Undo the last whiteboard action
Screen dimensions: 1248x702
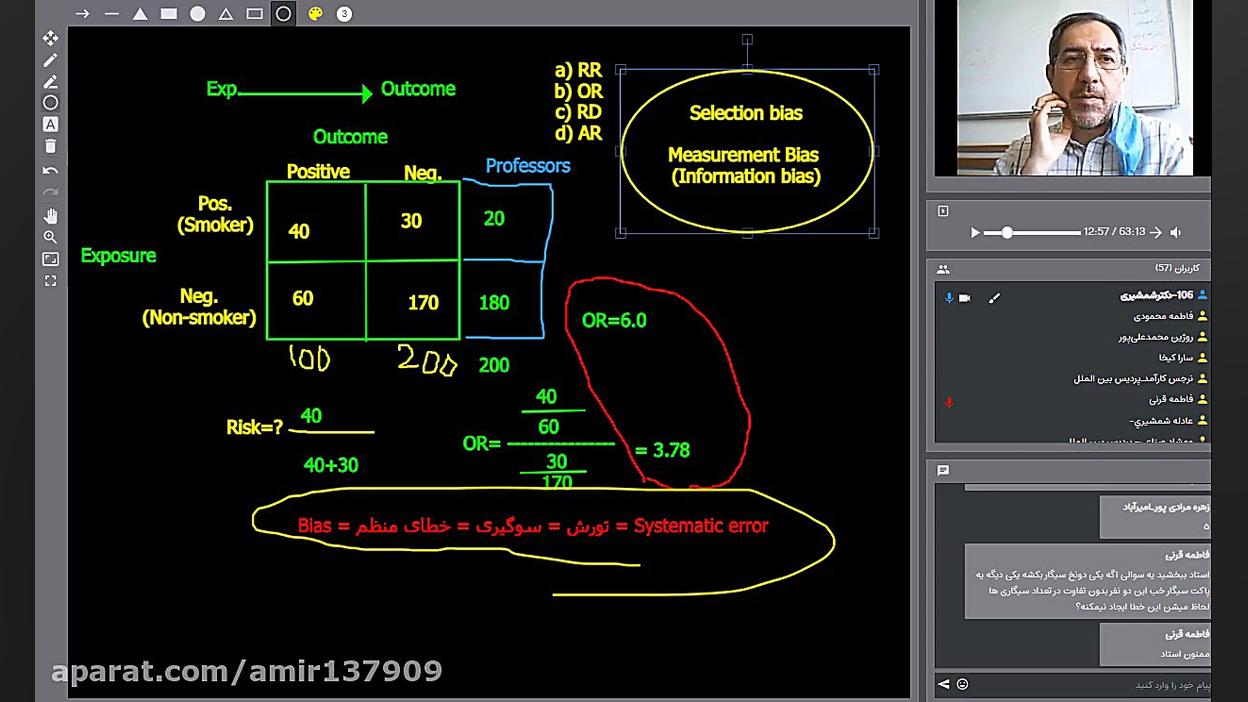click(x=50, y=171)
